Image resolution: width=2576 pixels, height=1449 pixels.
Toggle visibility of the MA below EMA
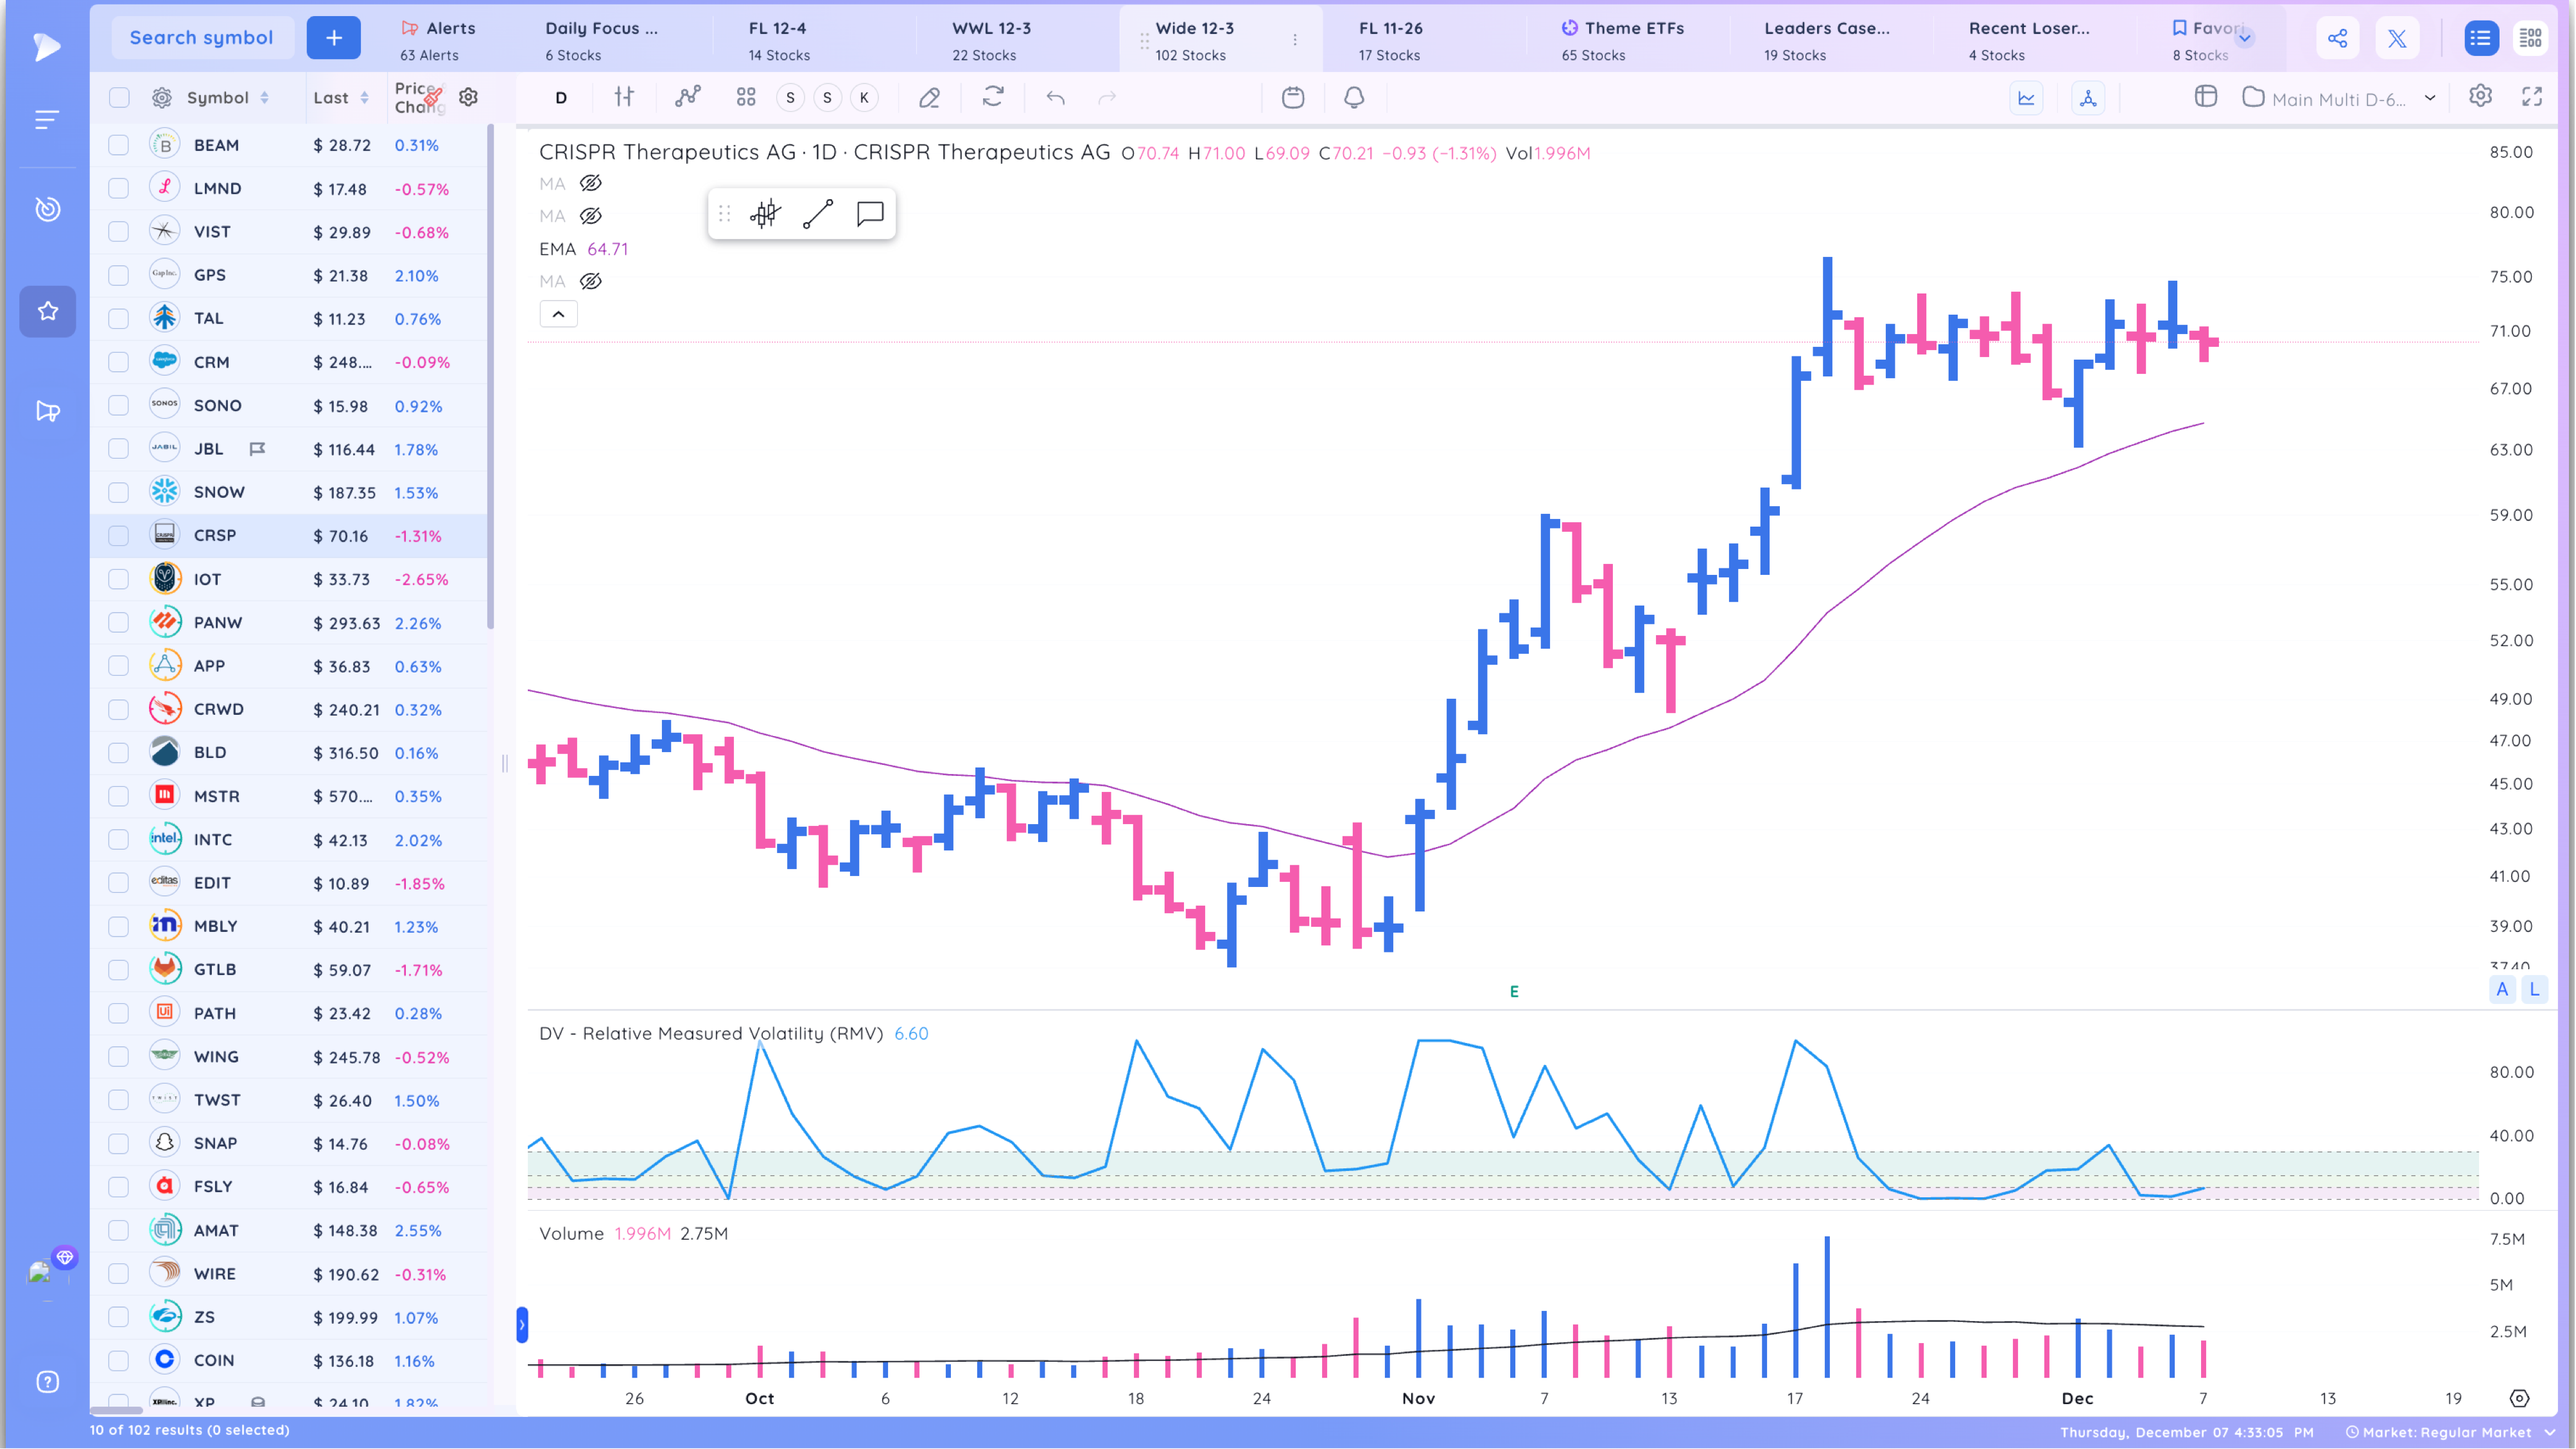591,281
